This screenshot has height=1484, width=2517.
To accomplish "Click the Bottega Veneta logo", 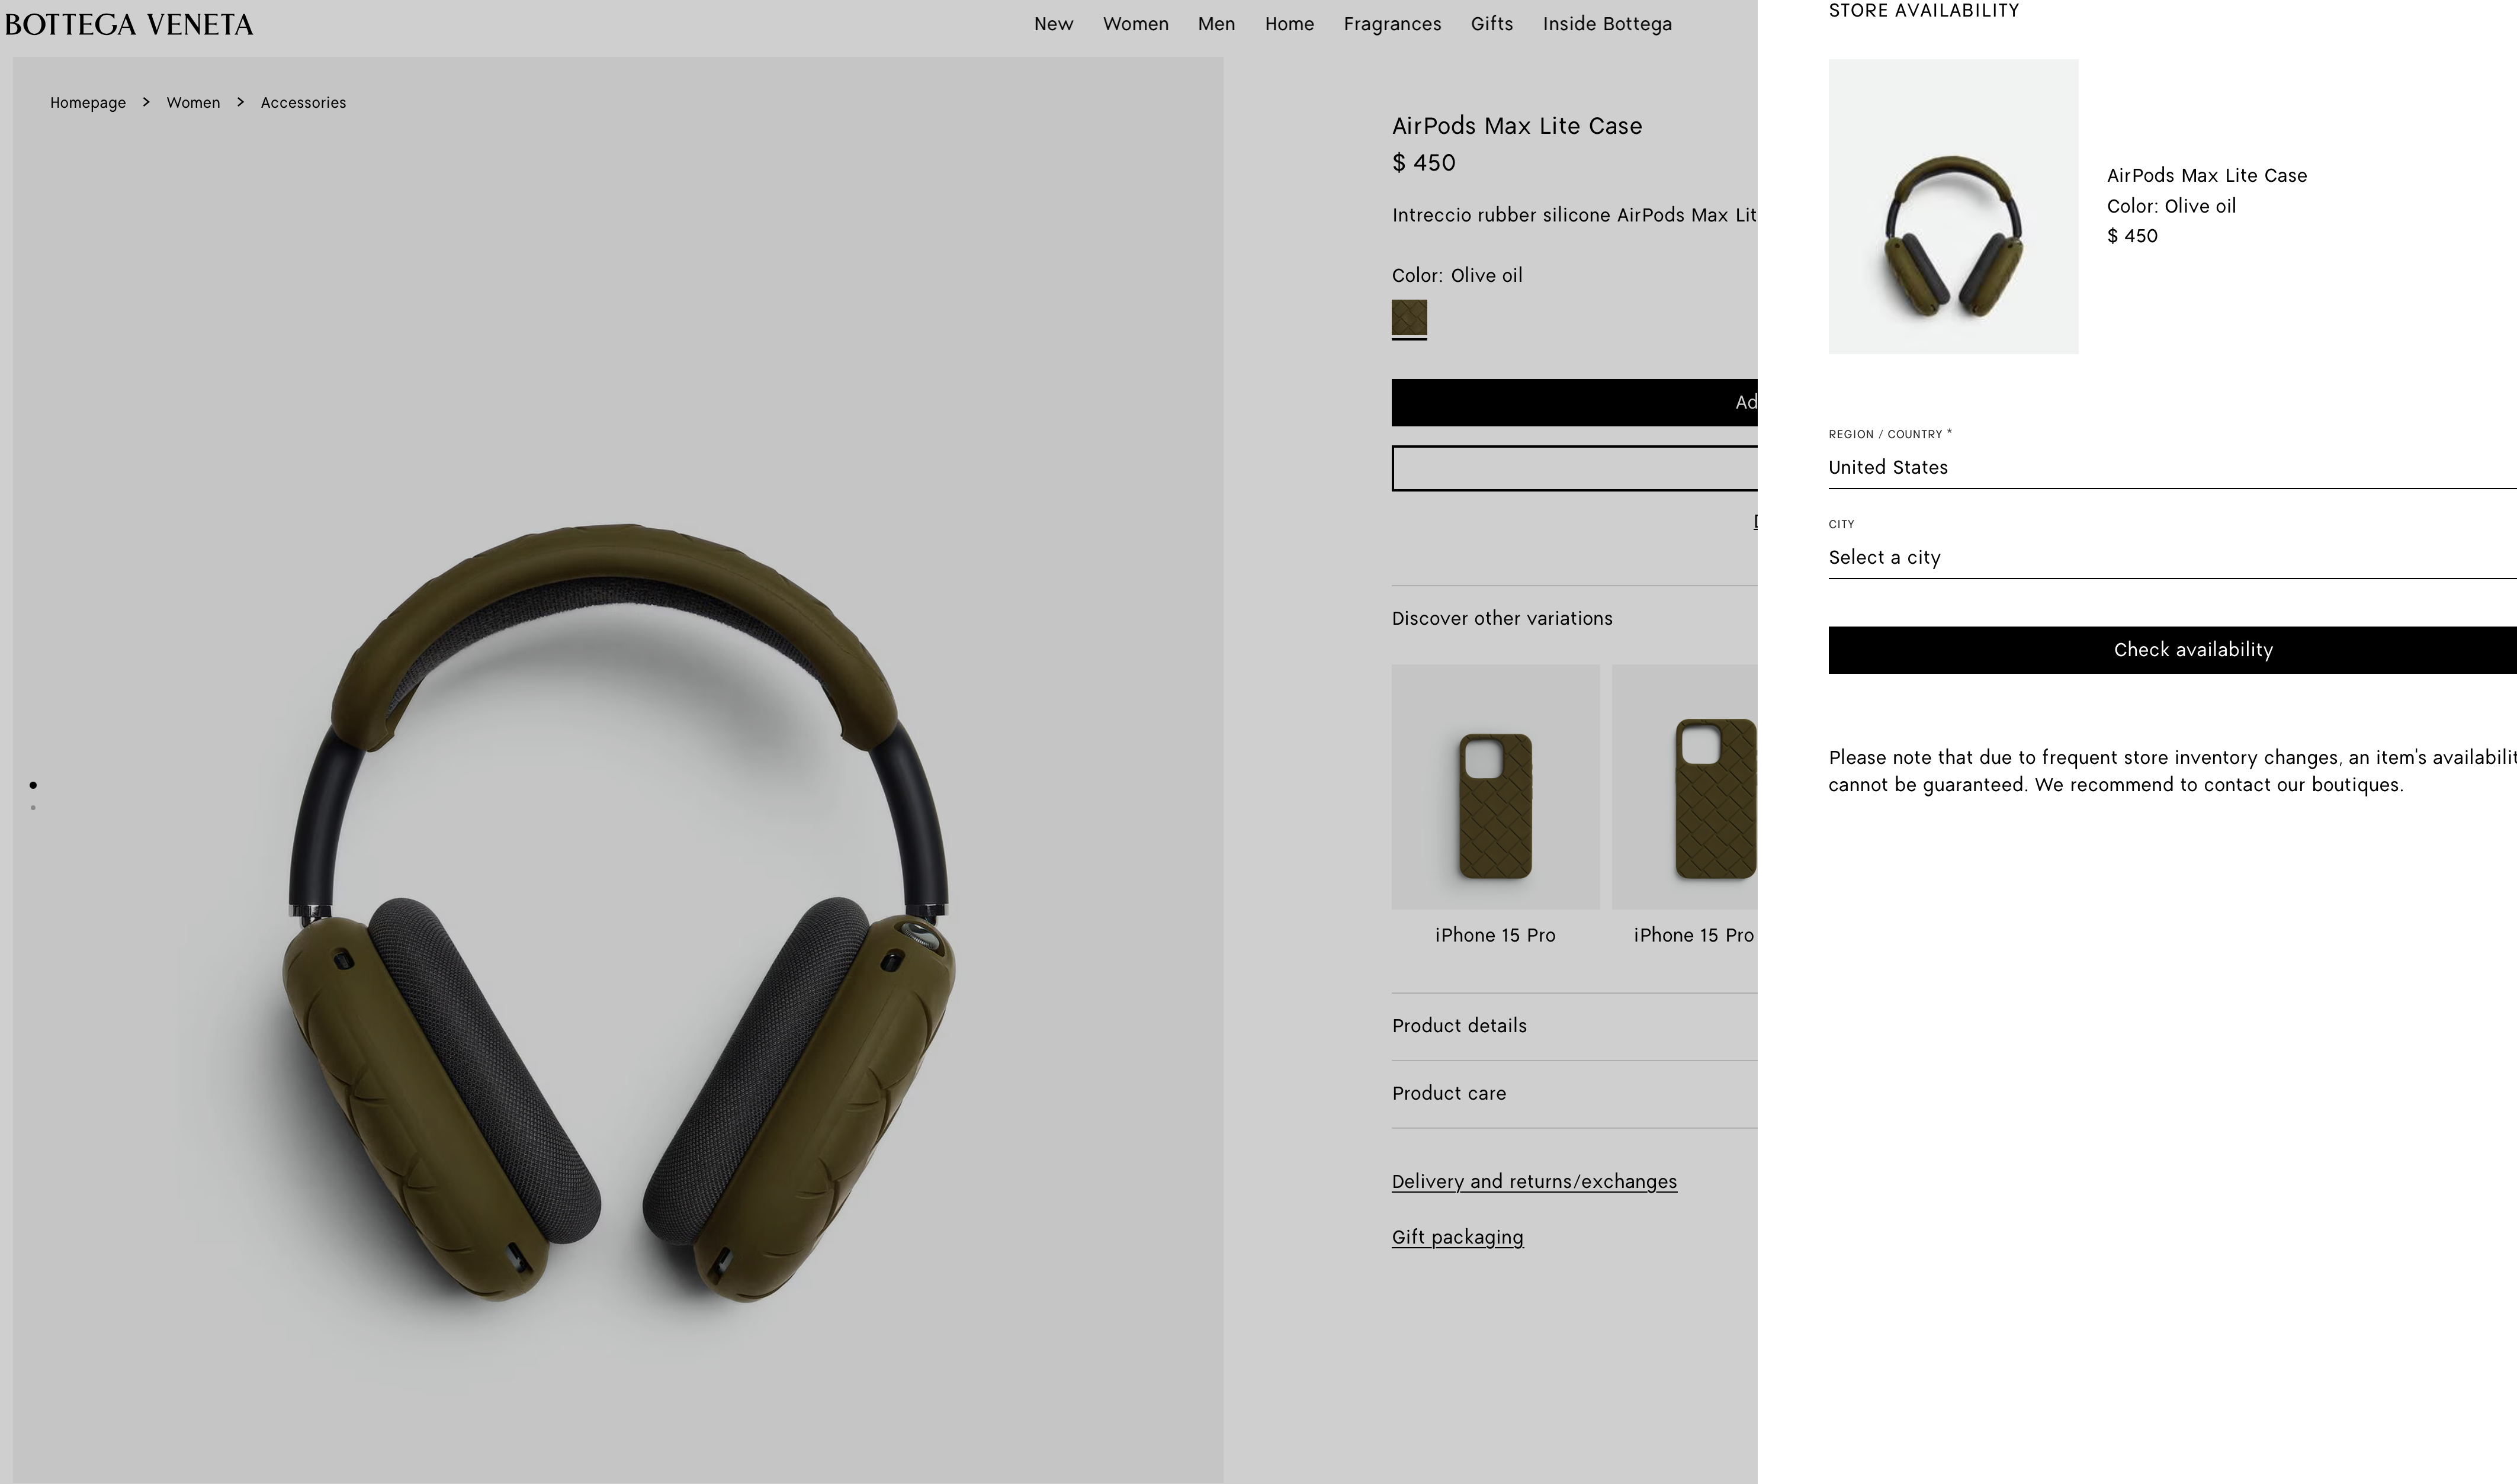I will click(129, 24).
